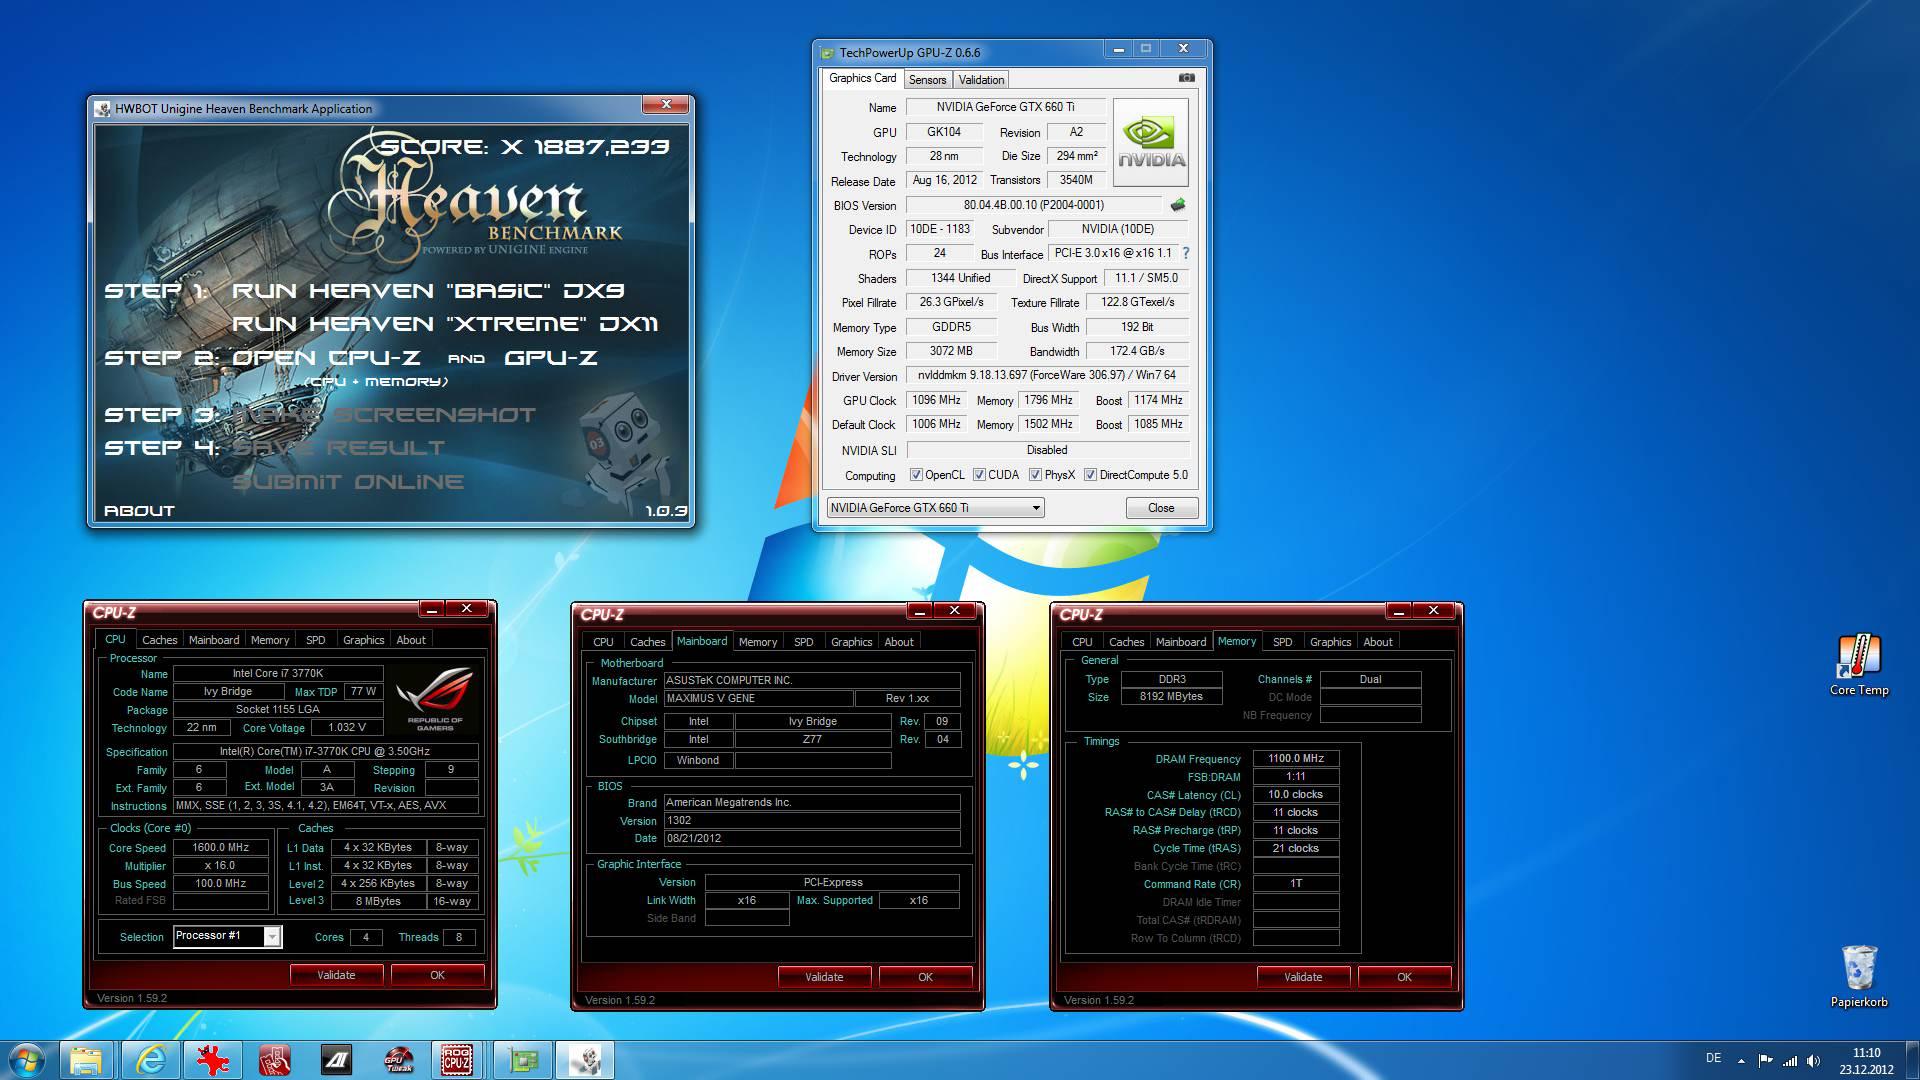This screenshot has height=1080, width=1920.
Task: Click the GPU-Z screenshot camera icon
Action: click(x=1186, y=77)
